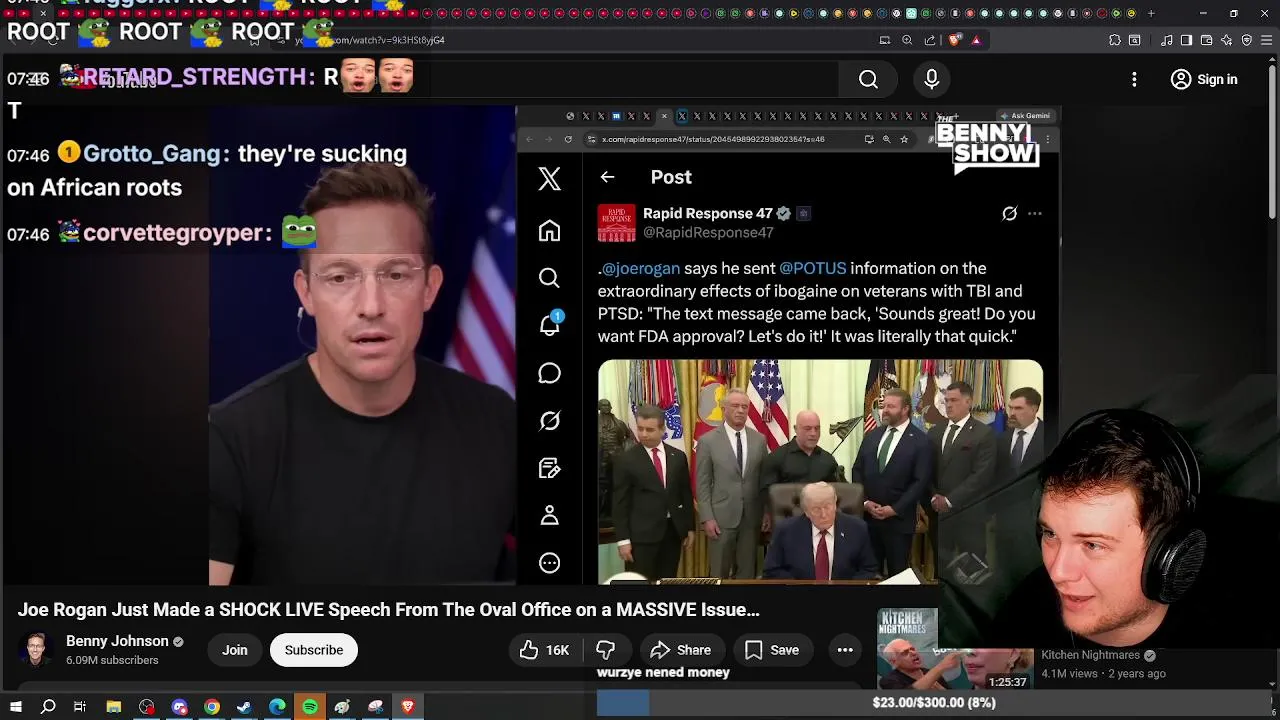Click the Grok icon in X sidebar
Image resolution: width=1280 pixels, height=720 pixels.
(x=549, y=421)
